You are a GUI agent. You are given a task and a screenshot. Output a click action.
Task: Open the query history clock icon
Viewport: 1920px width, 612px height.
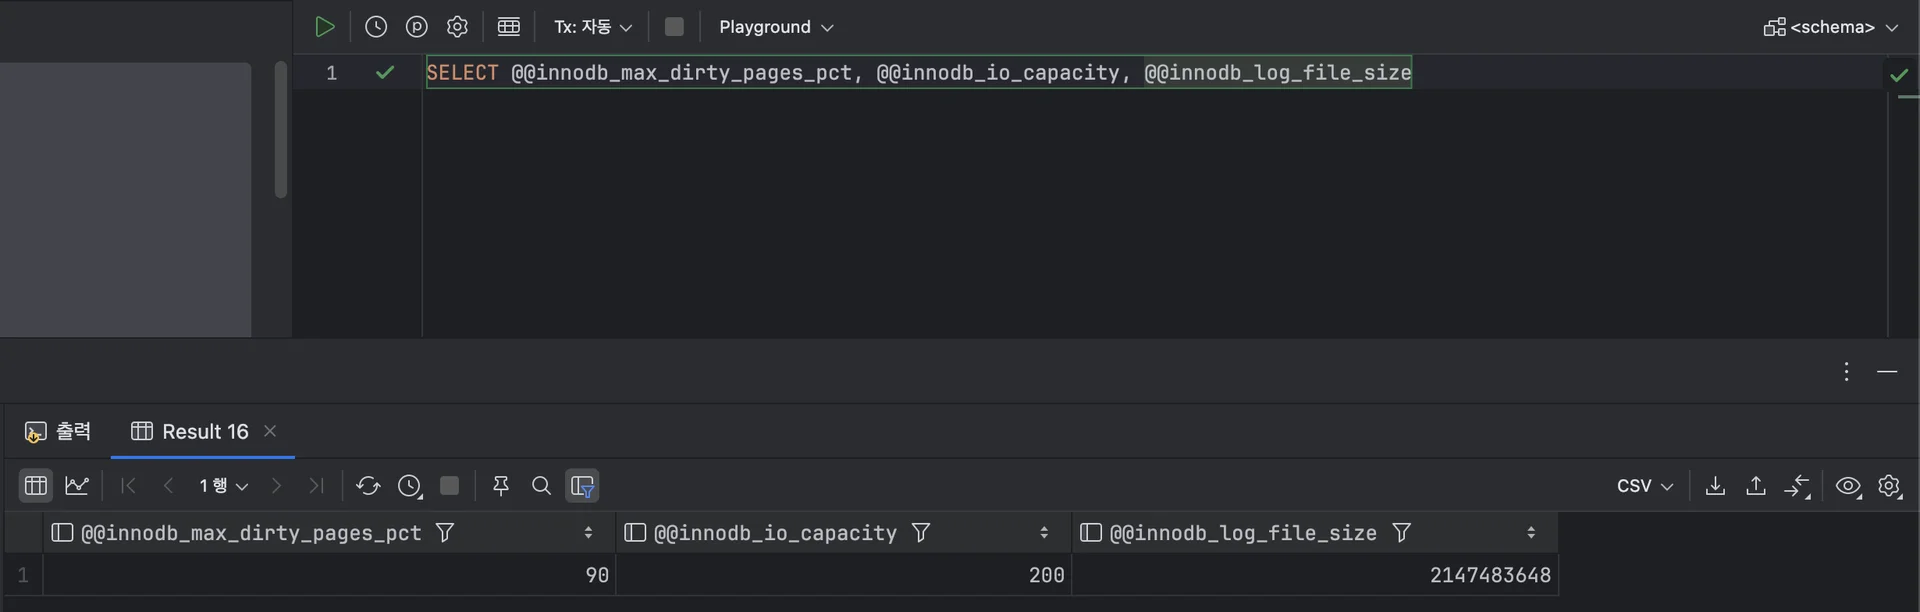click(376, 27)
